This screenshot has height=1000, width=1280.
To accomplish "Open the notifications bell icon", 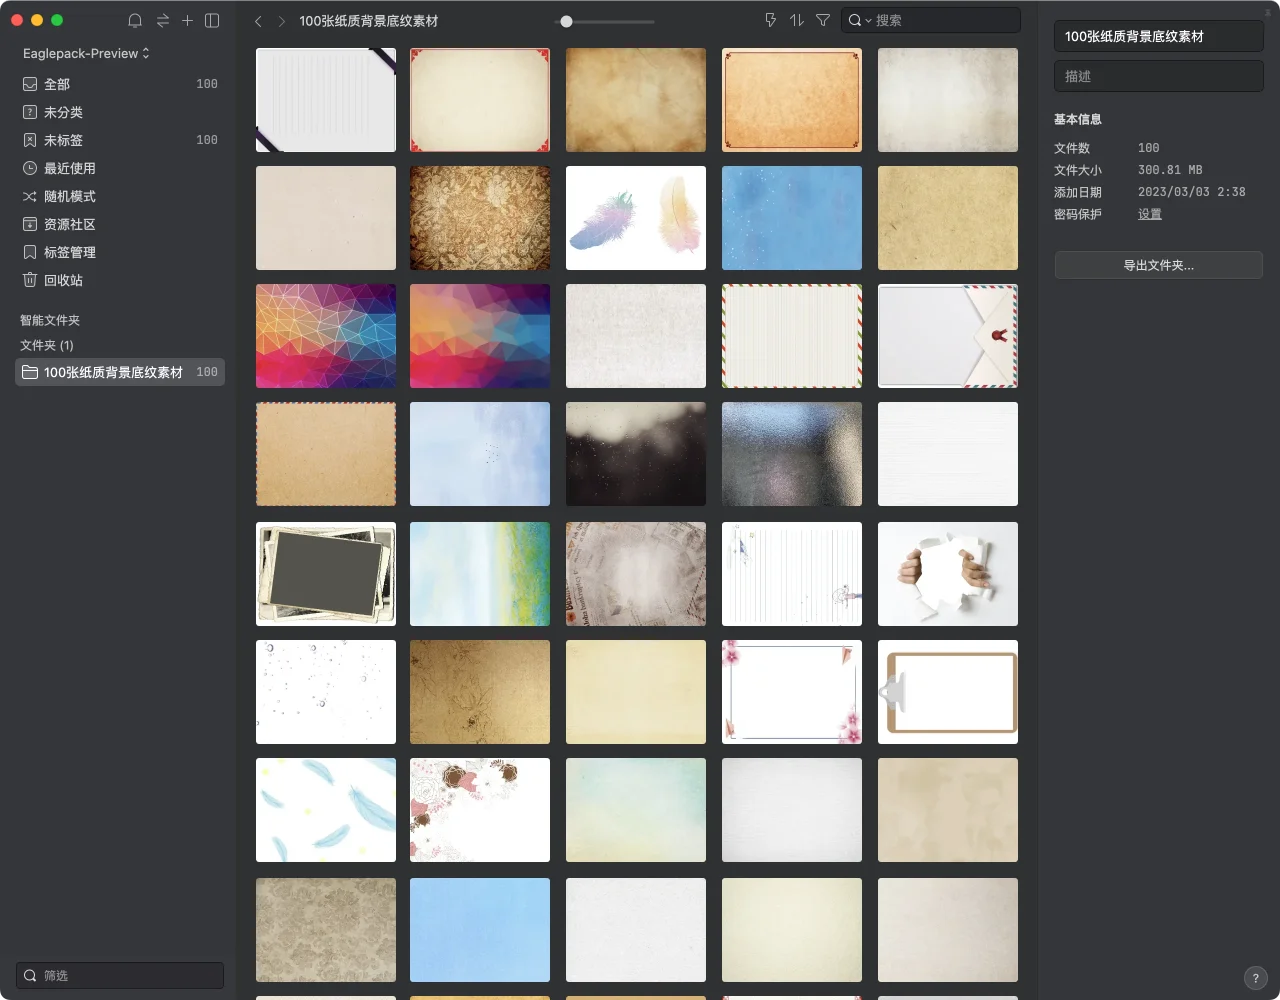I will (x=135, y=21).
